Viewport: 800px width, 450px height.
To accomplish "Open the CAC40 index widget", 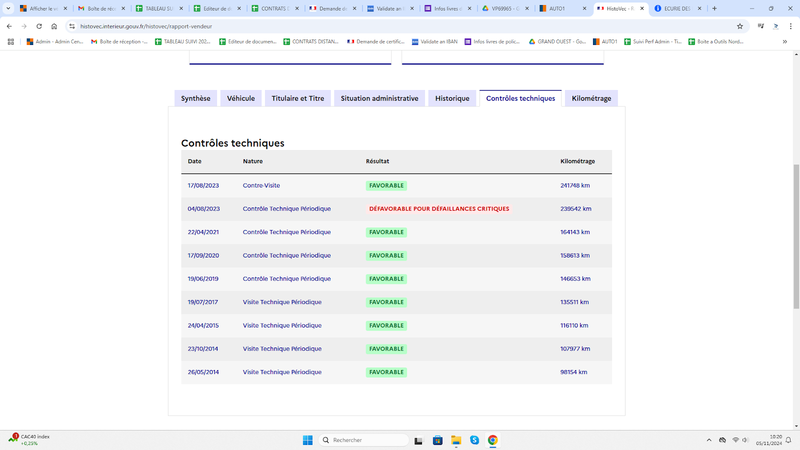I will point(29,440).
